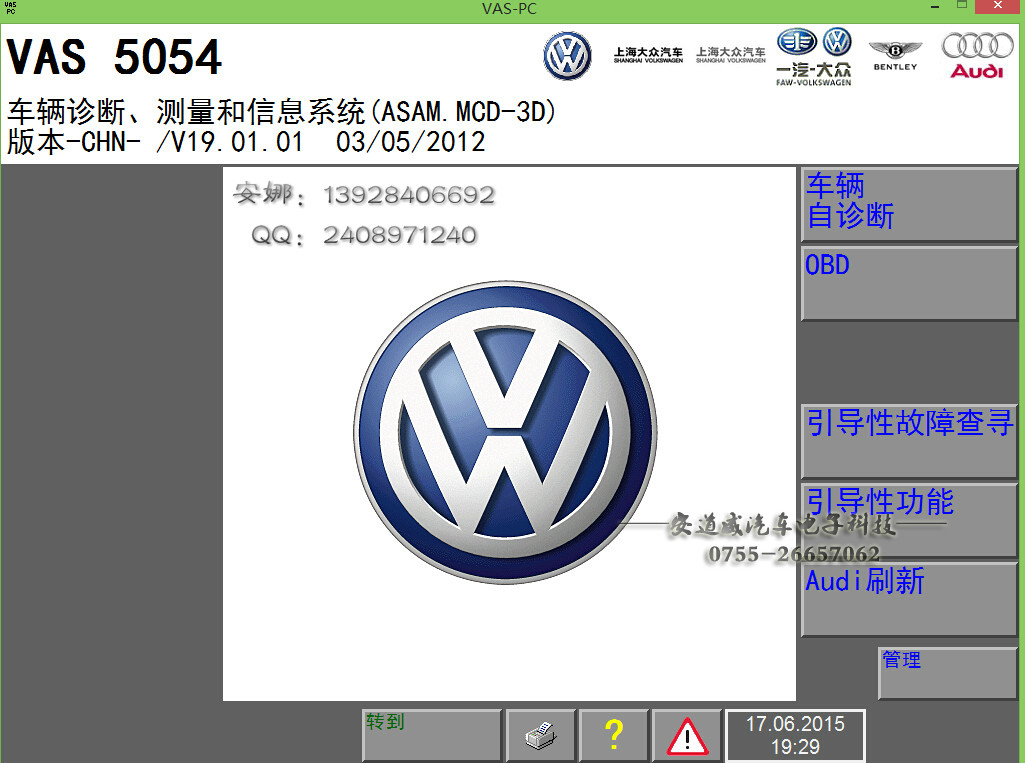Click the large central VW emblem

coord(505,432)
